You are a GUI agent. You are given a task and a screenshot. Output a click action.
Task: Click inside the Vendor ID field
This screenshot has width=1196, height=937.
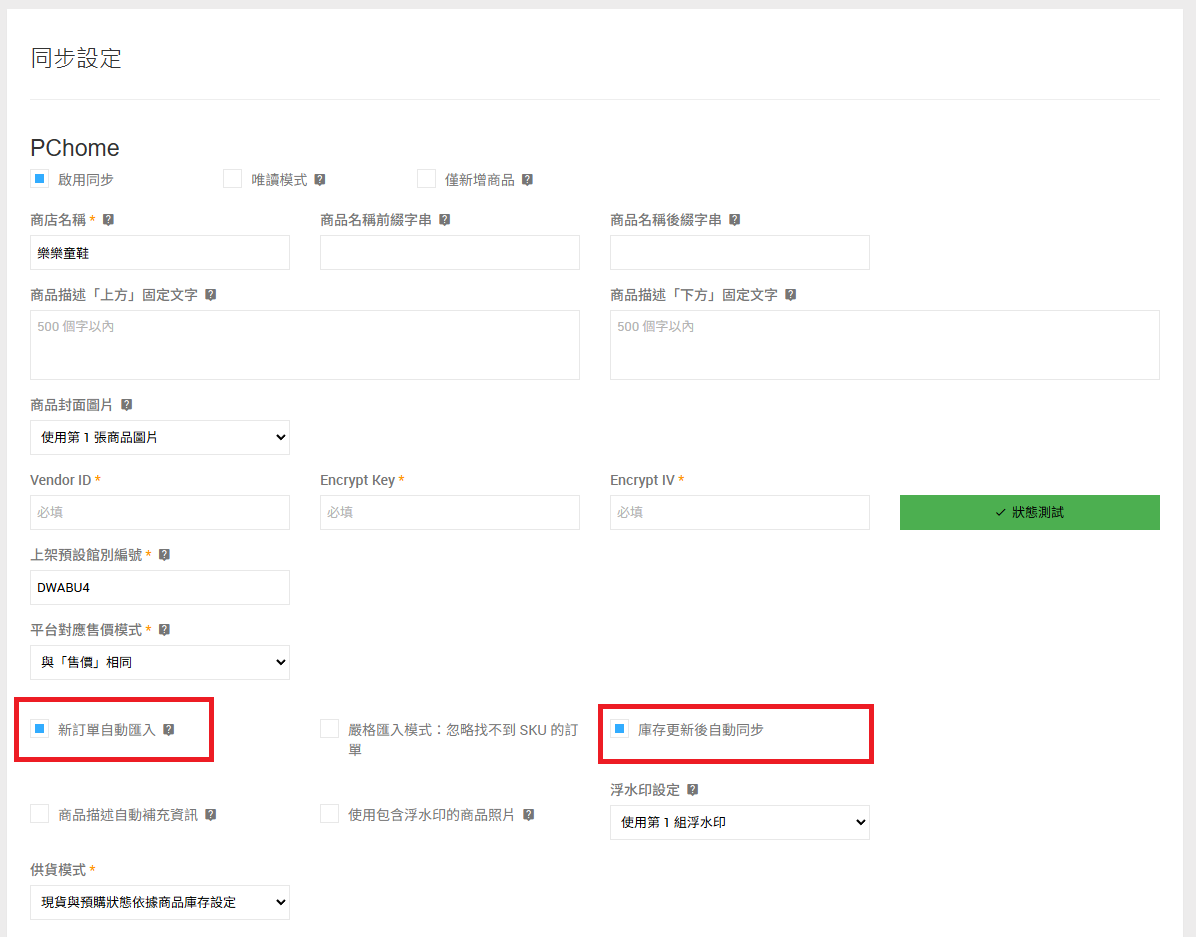pyautogui.click(x=159, y=512)
